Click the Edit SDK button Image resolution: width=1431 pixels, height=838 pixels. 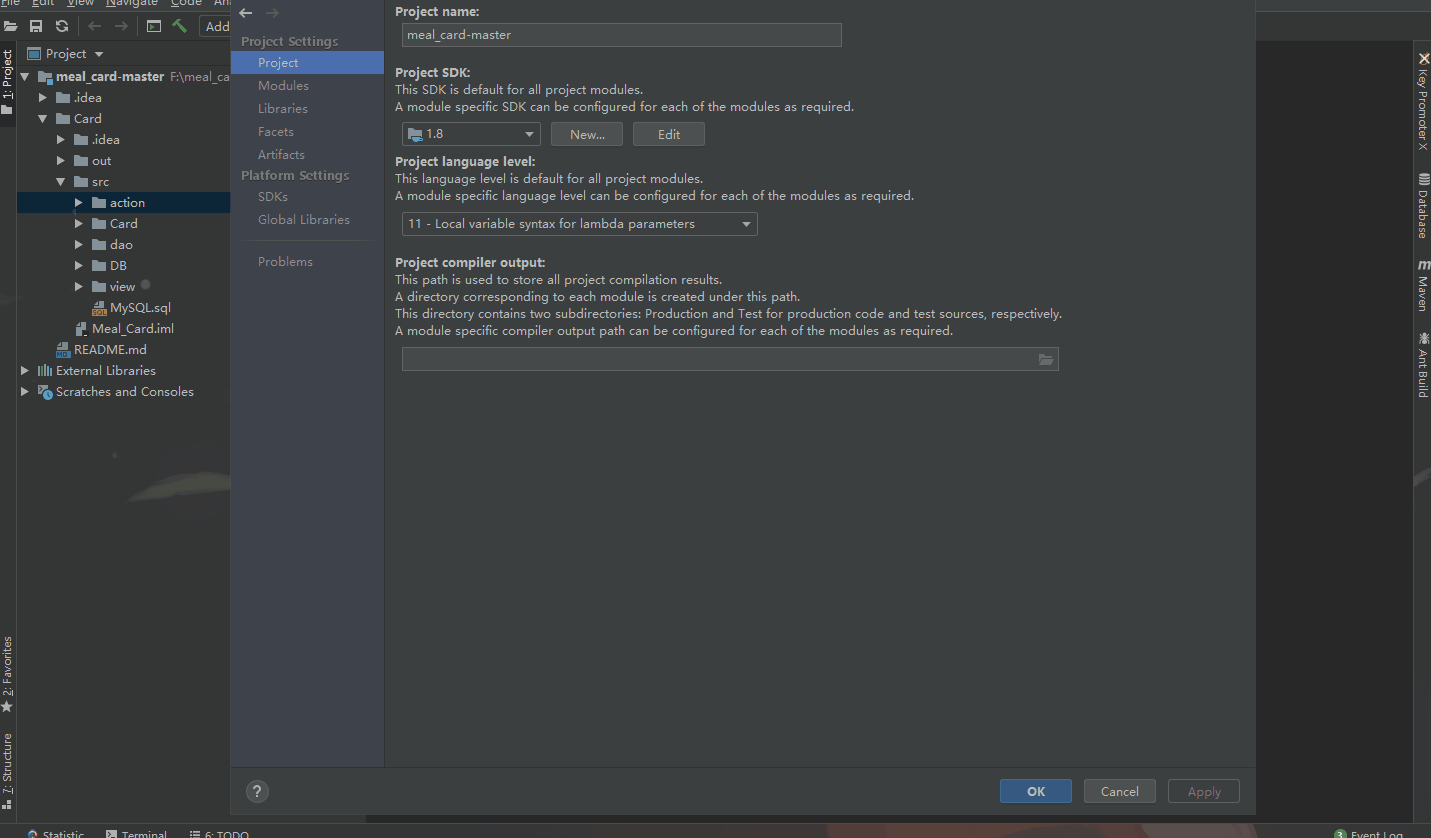tap(669, 134)
